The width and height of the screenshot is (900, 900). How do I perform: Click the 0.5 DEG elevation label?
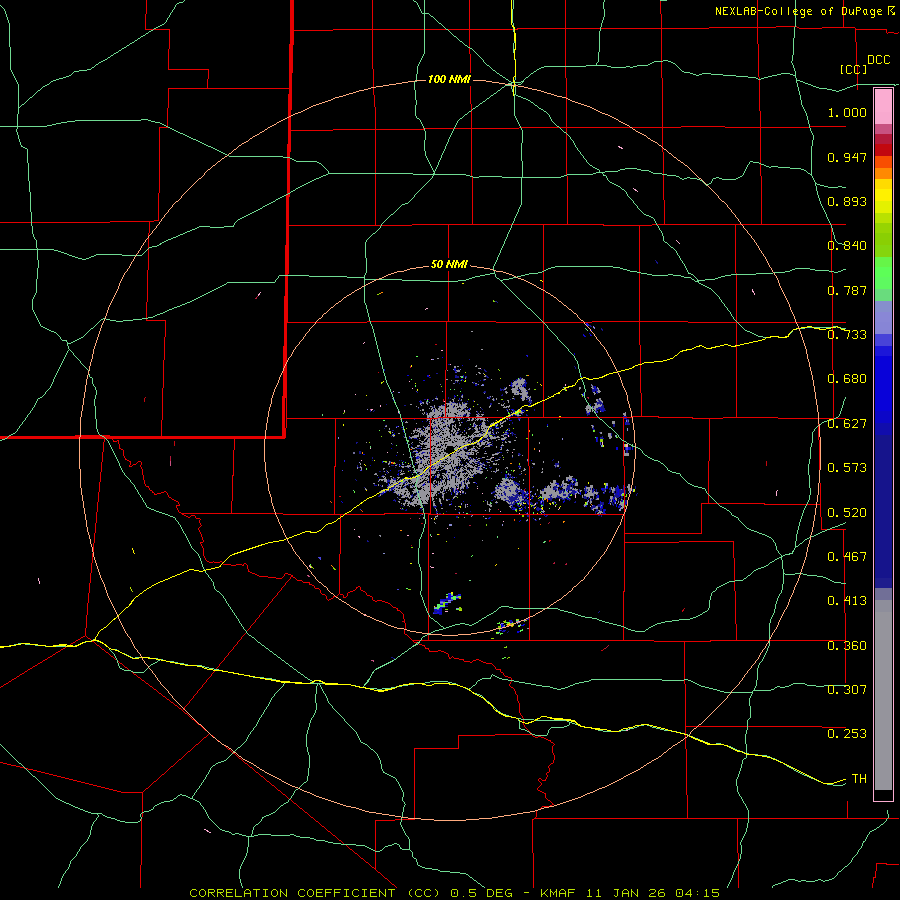pos(481,893)
